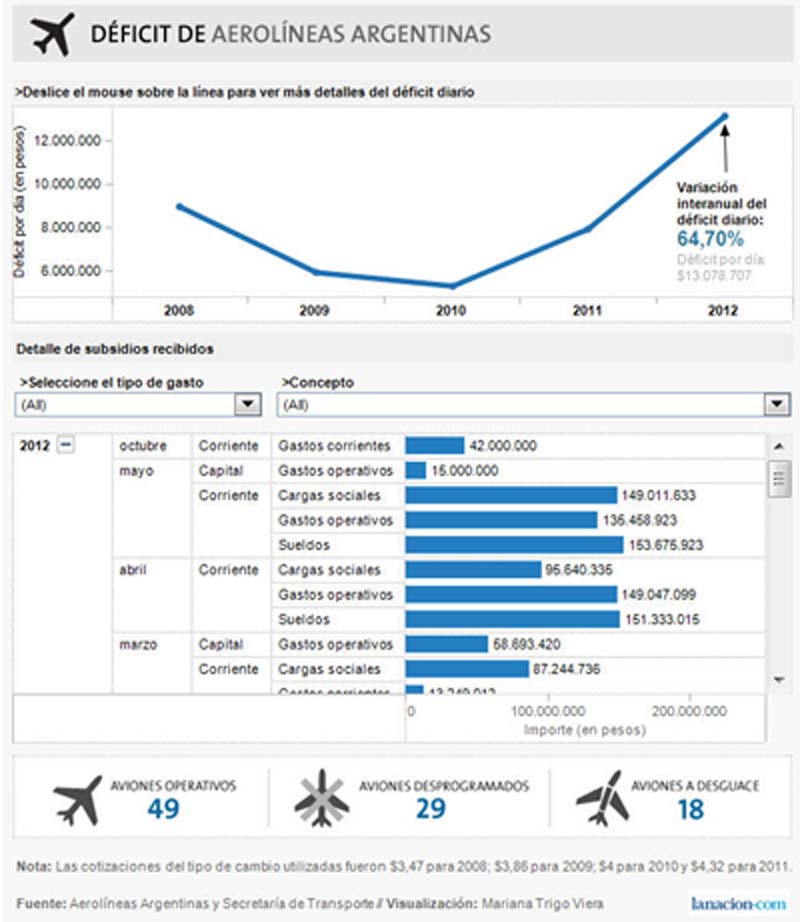The height and width of the screenshot is (922, 800).
Task: Click the mayo Gastos operativos 136.458.923 bar
Action: tap(501, 520)
